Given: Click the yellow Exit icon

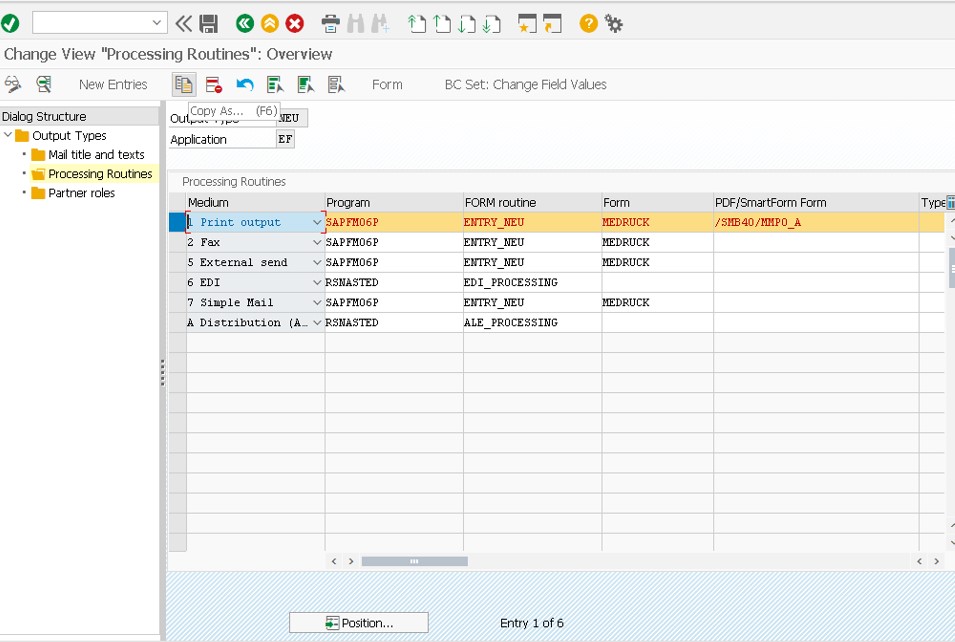Looking at the screenshot, I should (270, 24).
